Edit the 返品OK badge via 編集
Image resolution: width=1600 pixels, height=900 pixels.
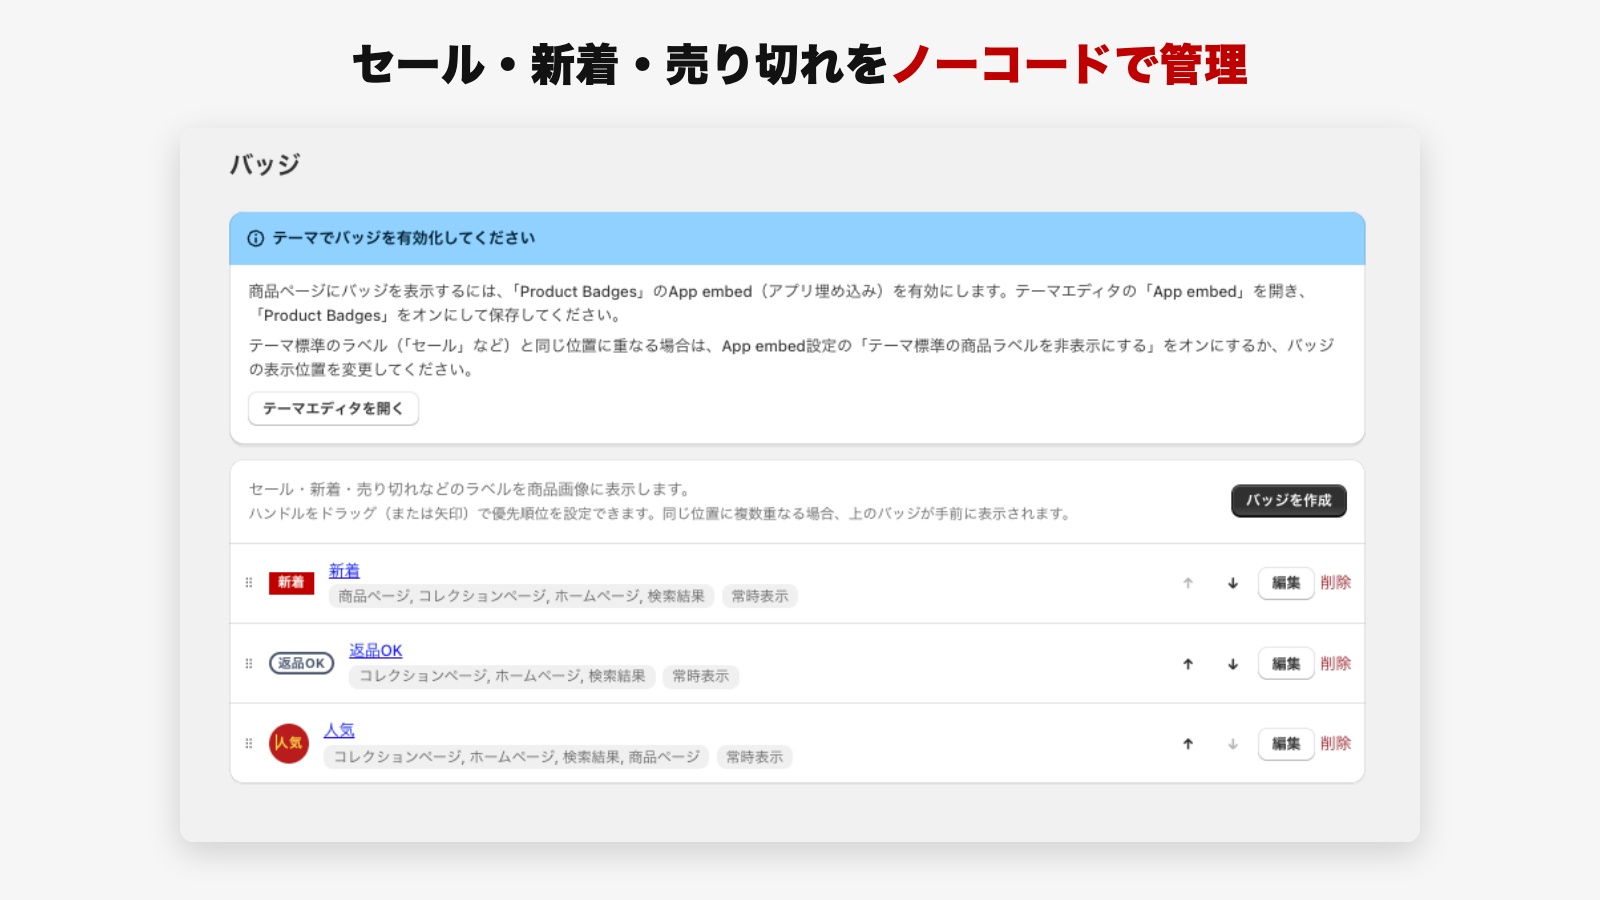[x=1286, y=664]
